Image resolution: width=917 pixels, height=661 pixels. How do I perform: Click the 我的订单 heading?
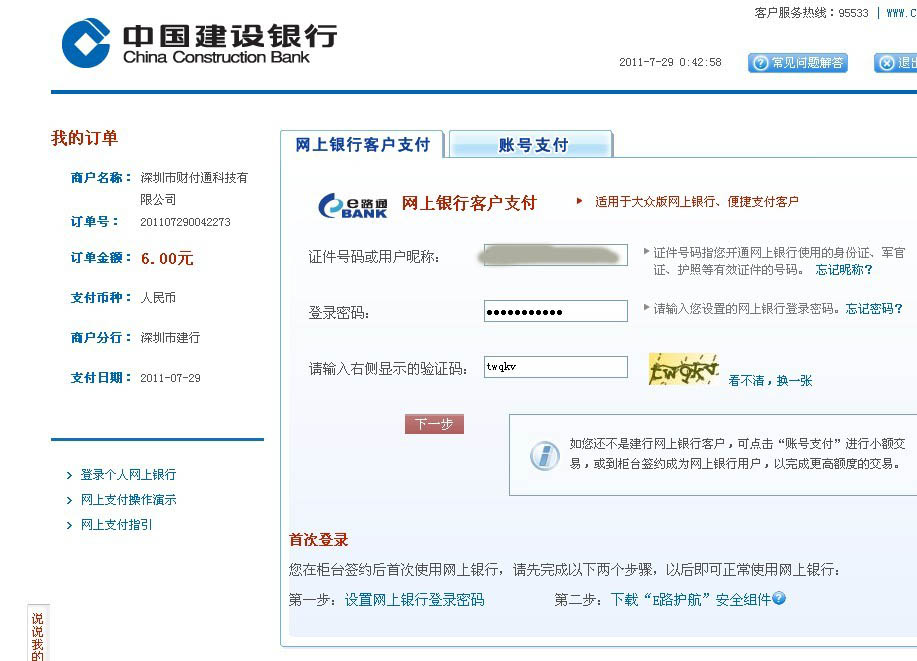84,138
